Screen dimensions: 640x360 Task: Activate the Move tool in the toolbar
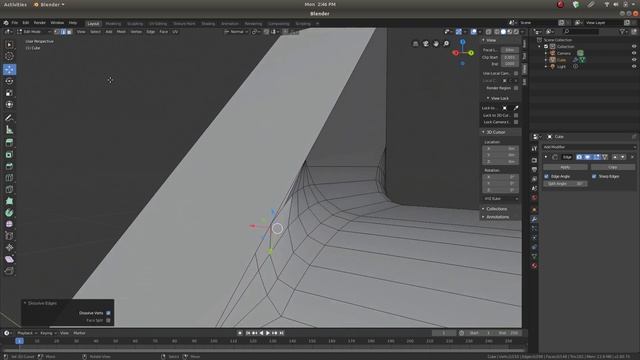coord(9,69)
